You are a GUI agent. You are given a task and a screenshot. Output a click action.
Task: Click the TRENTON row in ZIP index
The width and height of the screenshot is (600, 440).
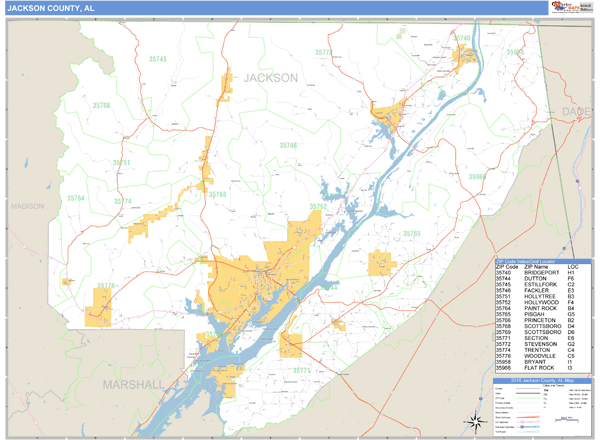[543, 350]
